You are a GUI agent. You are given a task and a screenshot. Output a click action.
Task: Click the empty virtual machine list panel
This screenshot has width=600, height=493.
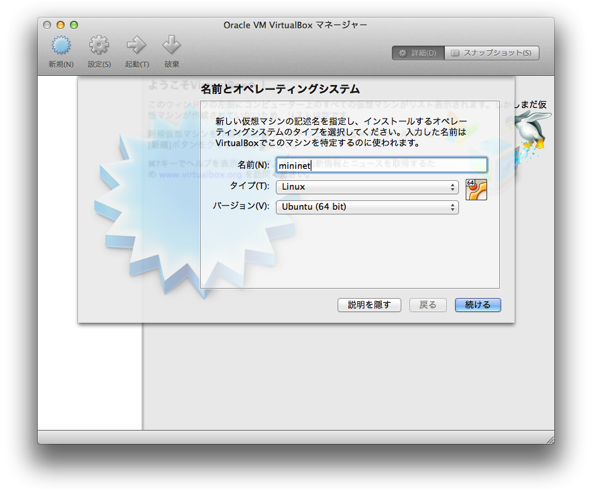click(x=90, y=380)
